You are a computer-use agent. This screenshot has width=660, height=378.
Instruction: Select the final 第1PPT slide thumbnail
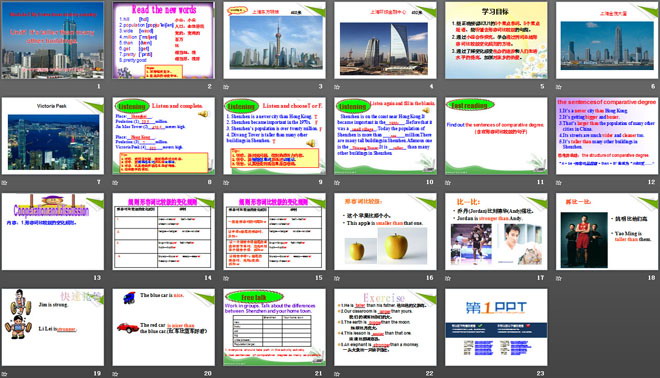[x=496, y=327]
